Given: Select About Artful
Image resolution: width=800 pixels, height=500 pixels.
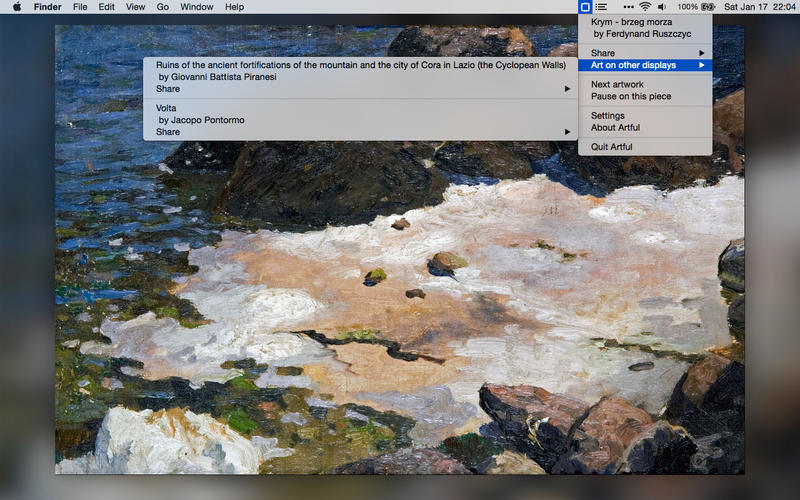Looking at the screenshot, I should pyautogui.click(x=645, y=128).
